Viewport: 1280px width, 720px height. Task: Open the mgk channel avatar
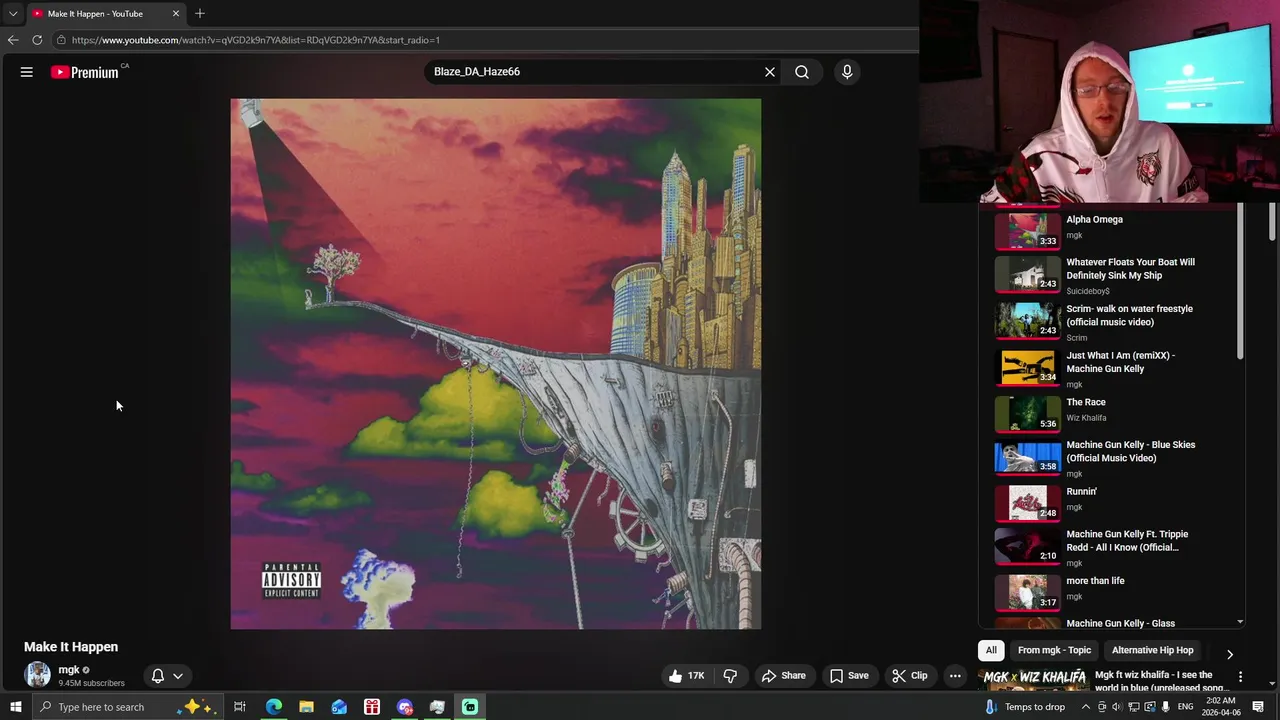point(37,674)
